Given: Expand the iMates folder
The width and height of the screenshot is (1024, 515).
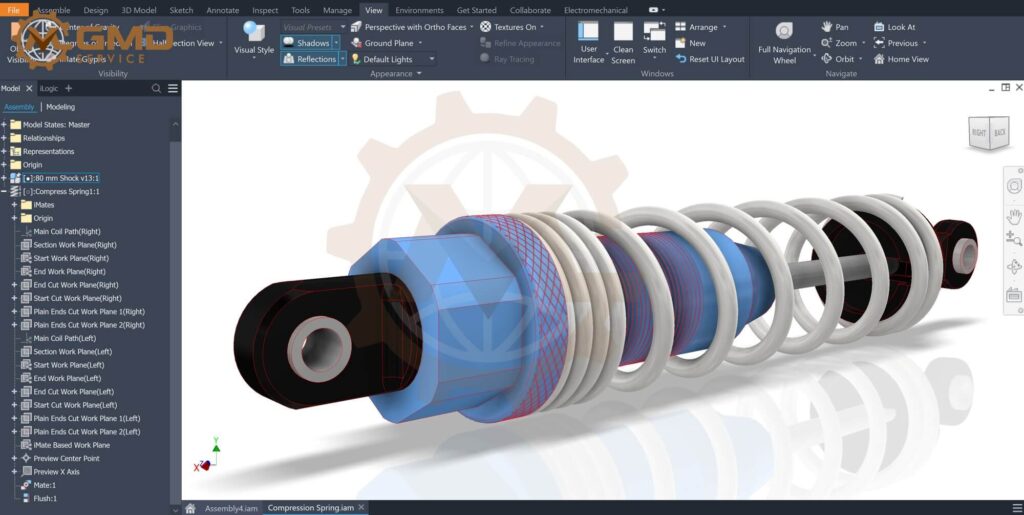Looking at the screenshot, I should [14, 205].
